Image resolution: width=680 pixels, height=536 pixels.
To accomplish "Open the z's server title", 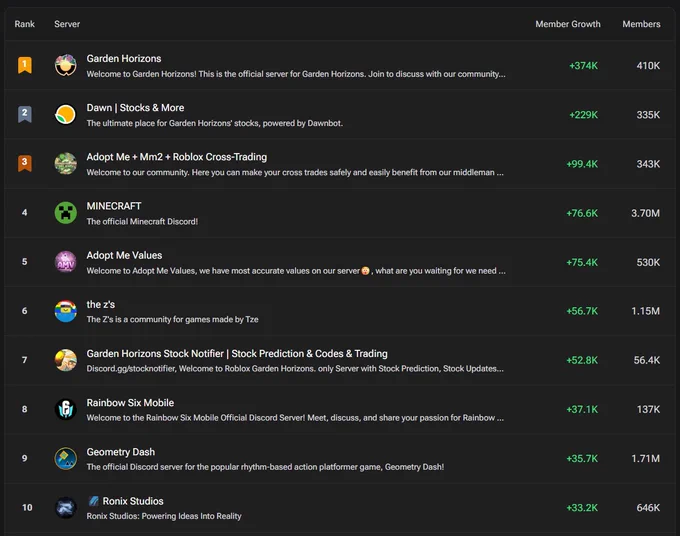I will click(x=101, y=304).
